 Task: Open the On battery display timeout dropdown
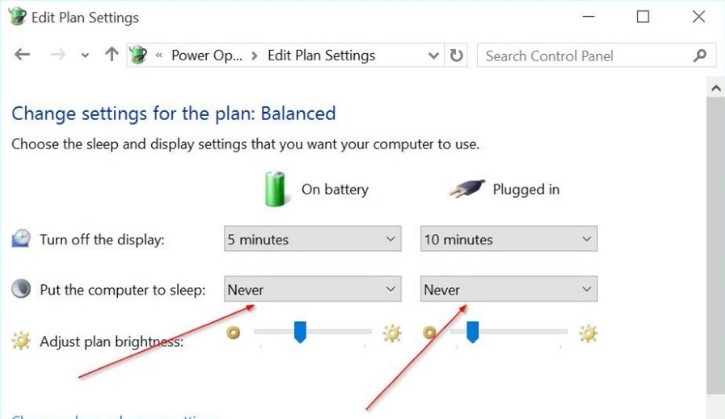312,240
